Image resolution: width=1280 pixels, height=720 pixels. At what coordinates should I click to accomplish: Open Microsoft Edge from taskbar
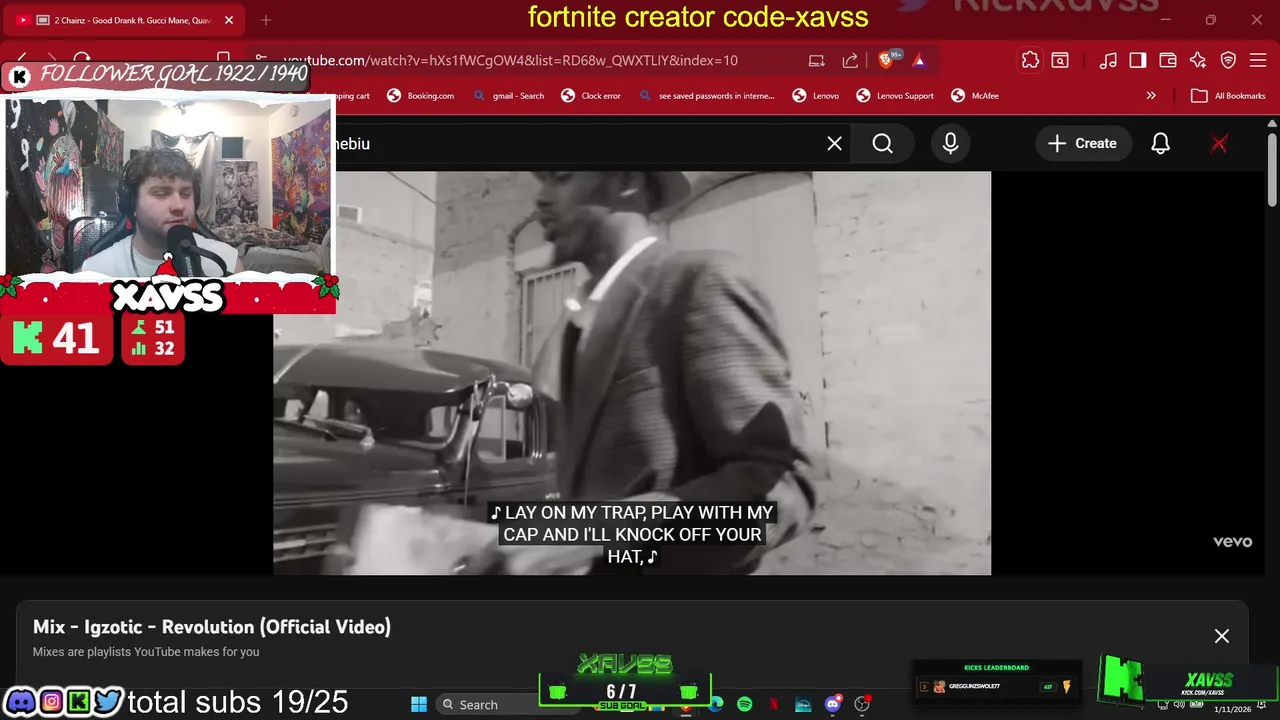coord(716,705)
